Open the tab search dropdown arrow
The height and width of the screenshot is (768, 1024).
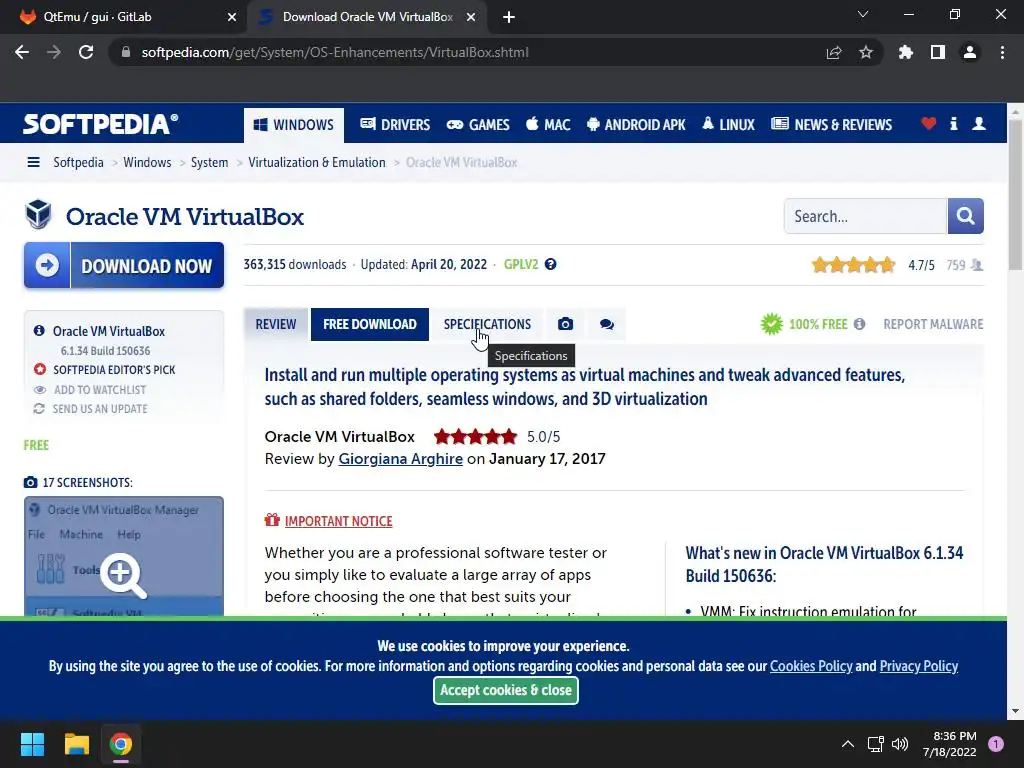tap(863, 14)
